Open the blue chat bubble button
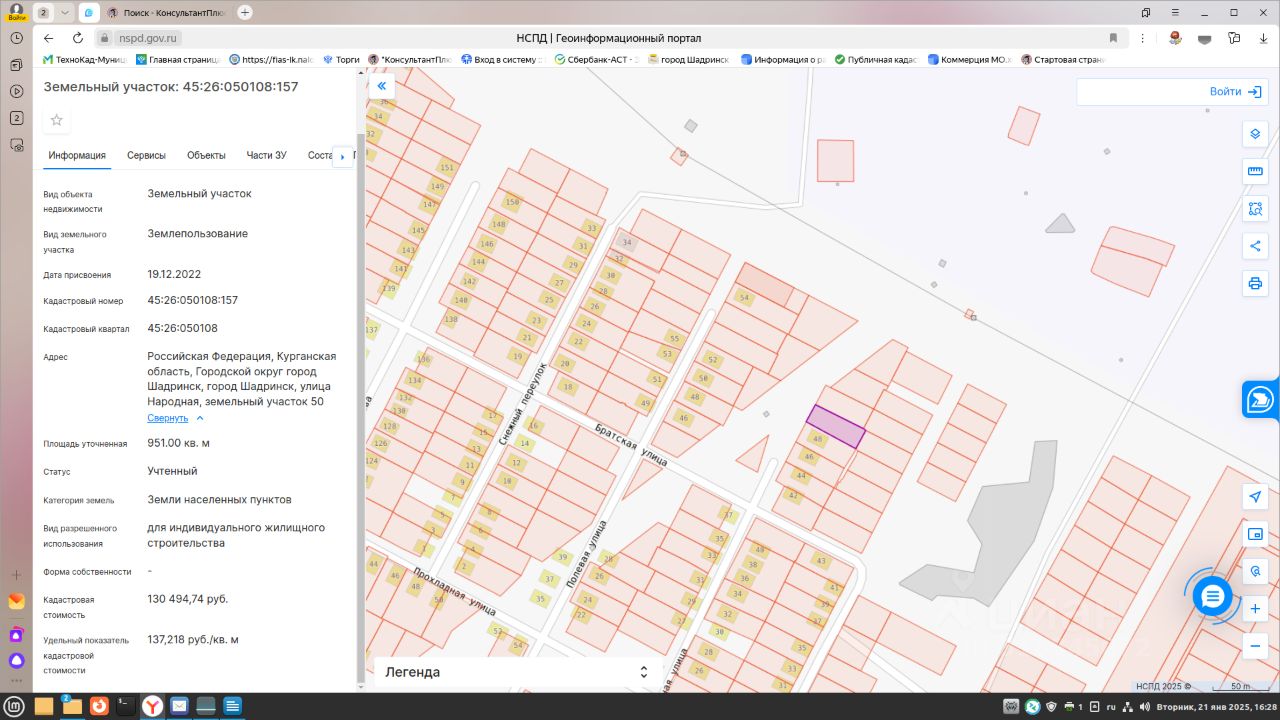1280x720 pixels. pos(1213,596)
